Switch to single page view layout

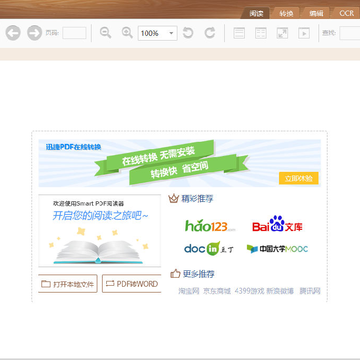click(x=239, y=33)
